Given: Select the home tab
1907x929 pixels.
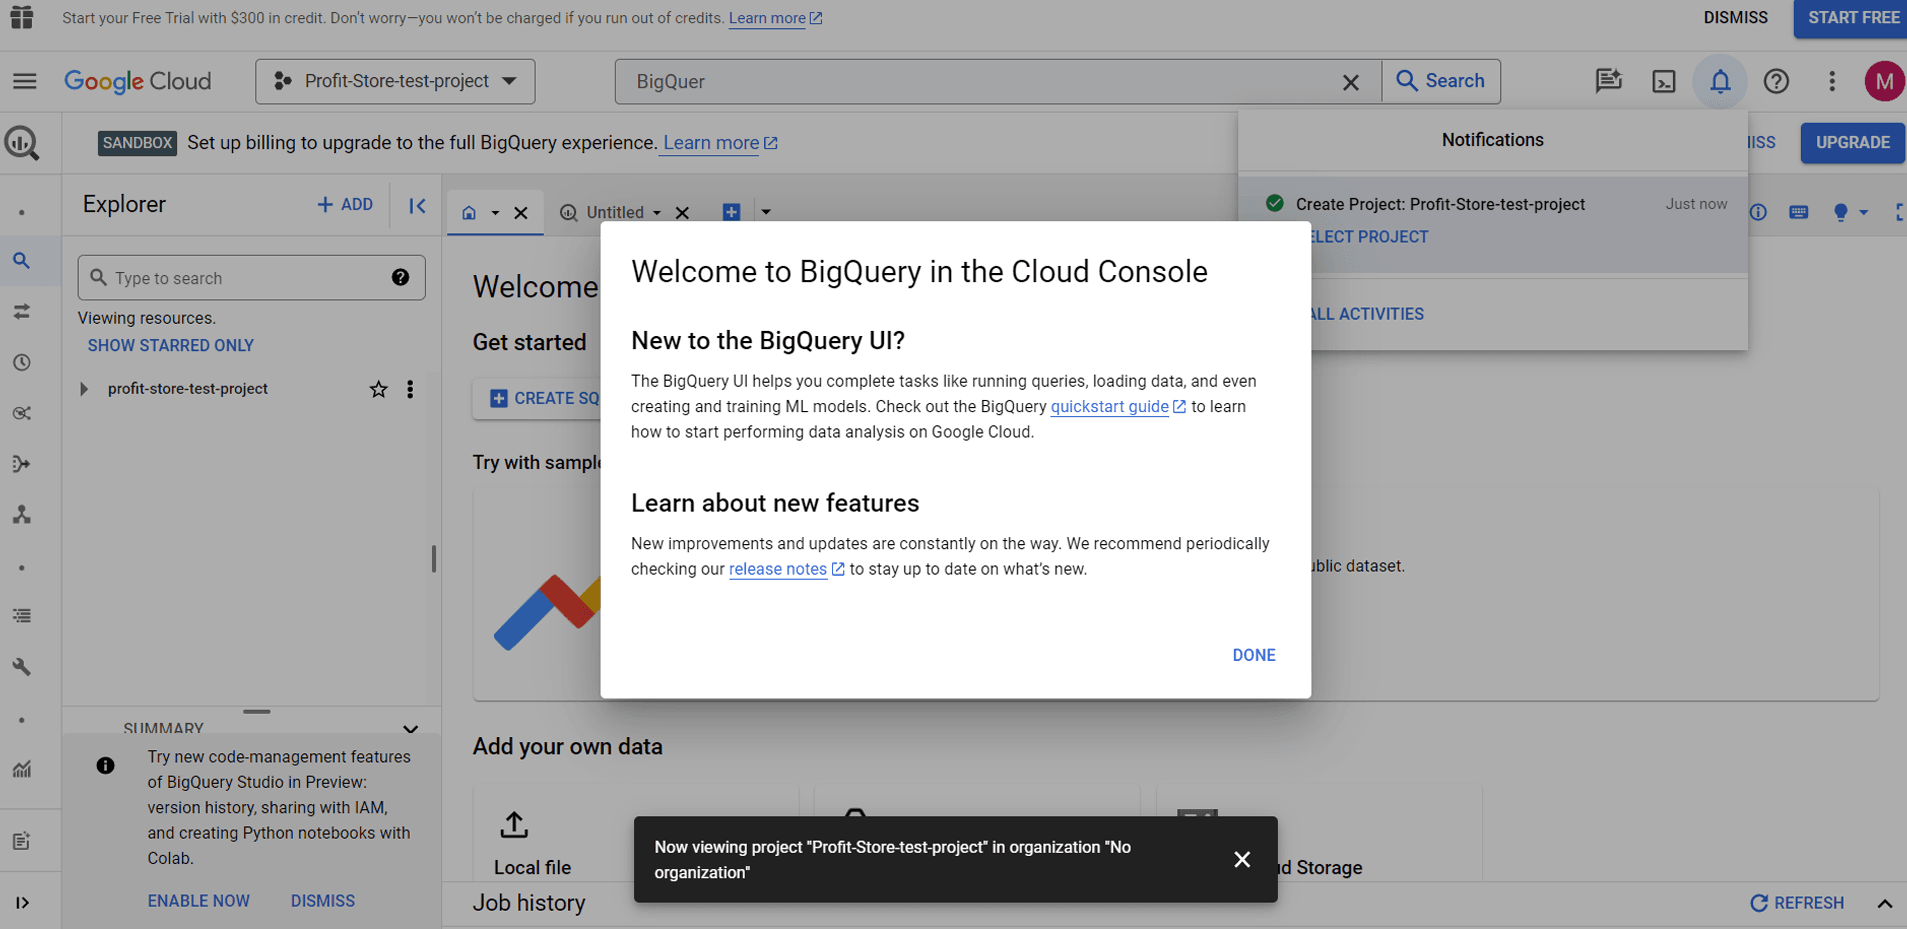Looking at the screenshot, I should (x=469, y=212).
